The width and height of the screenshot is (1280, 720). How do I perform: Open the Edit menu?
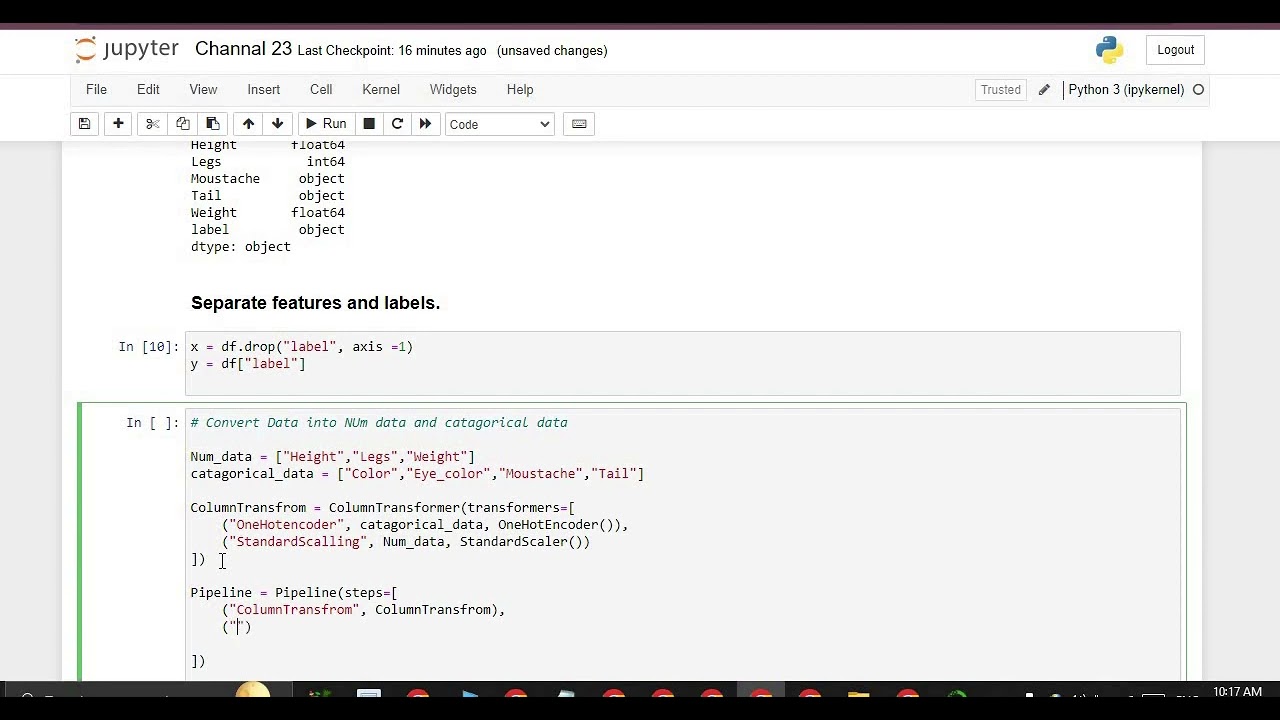point(148,89)
